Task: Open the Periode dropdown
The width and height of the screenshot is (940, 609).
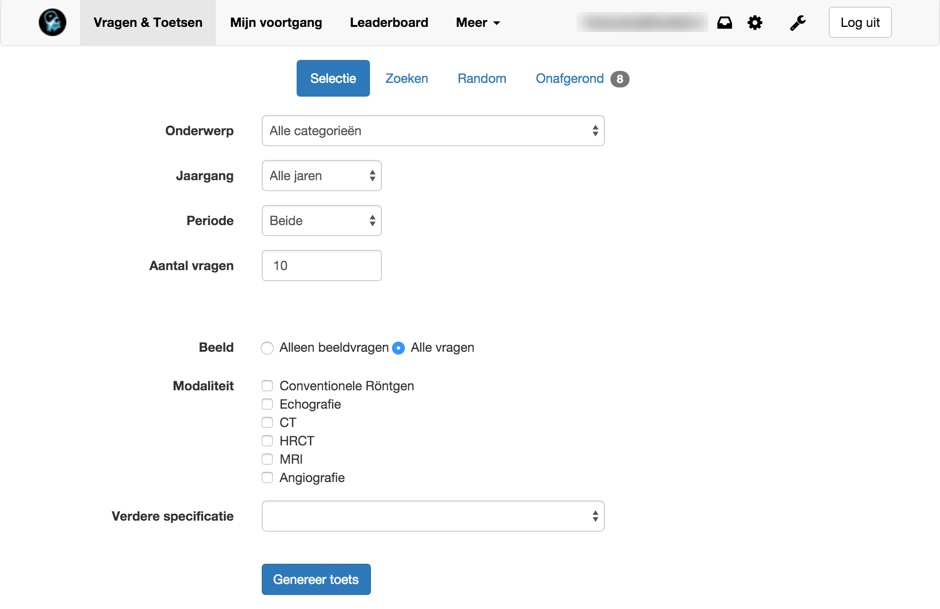Action: tap(321, 221)
